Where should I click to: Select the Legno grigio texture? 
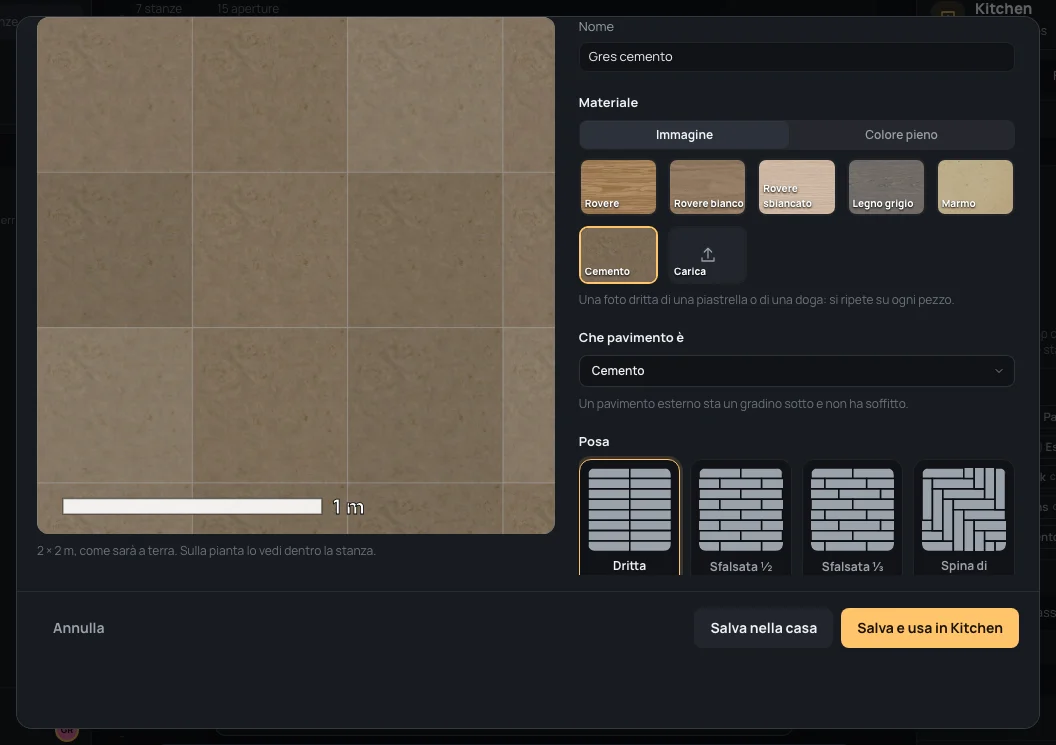coord(886,187)
